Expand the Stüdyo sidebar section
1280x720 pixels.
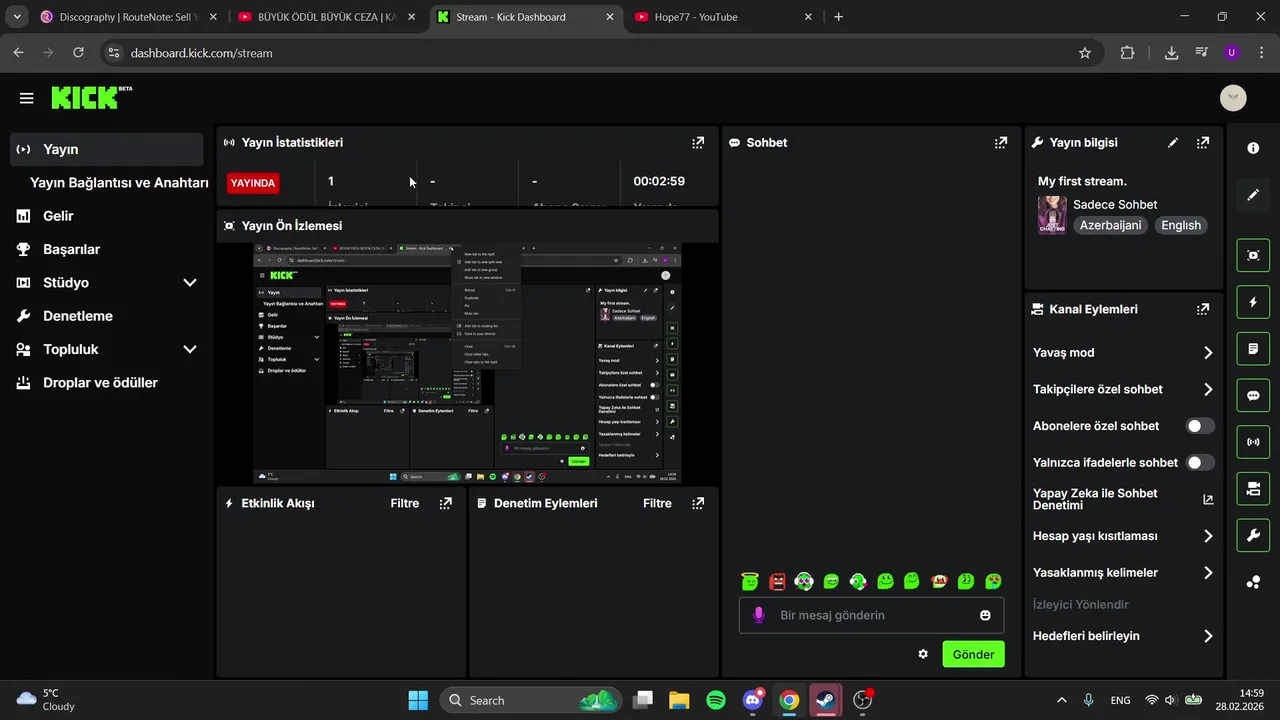(x=190, y=283)
